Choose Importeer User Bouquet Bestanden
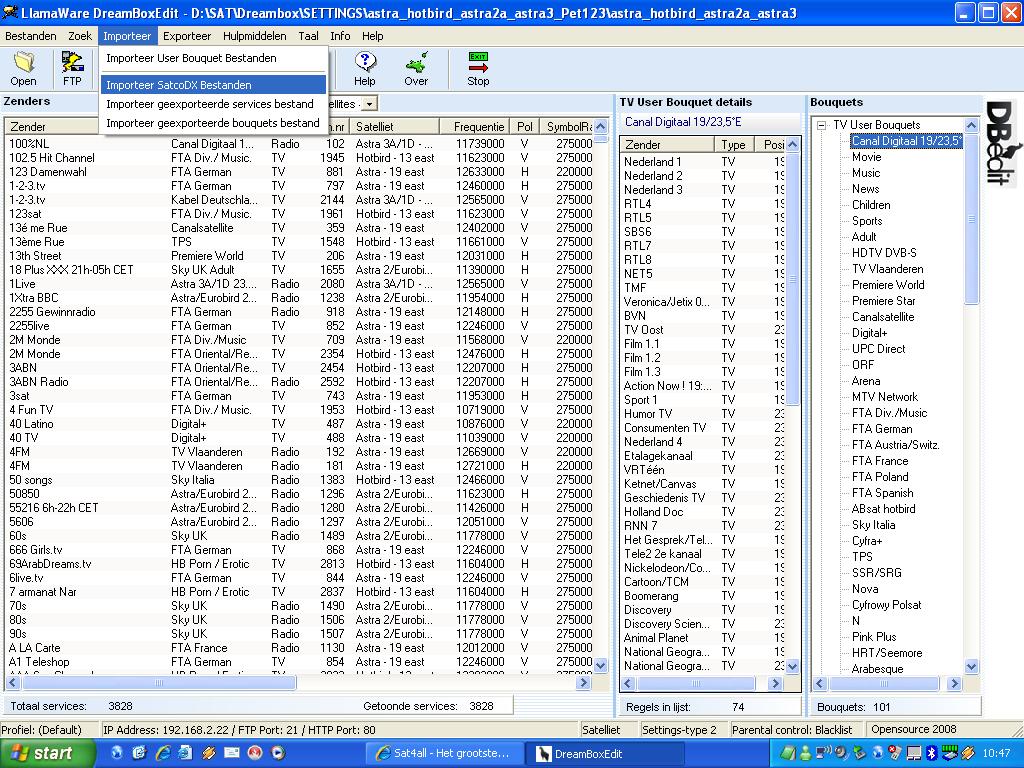 (213, 58)
